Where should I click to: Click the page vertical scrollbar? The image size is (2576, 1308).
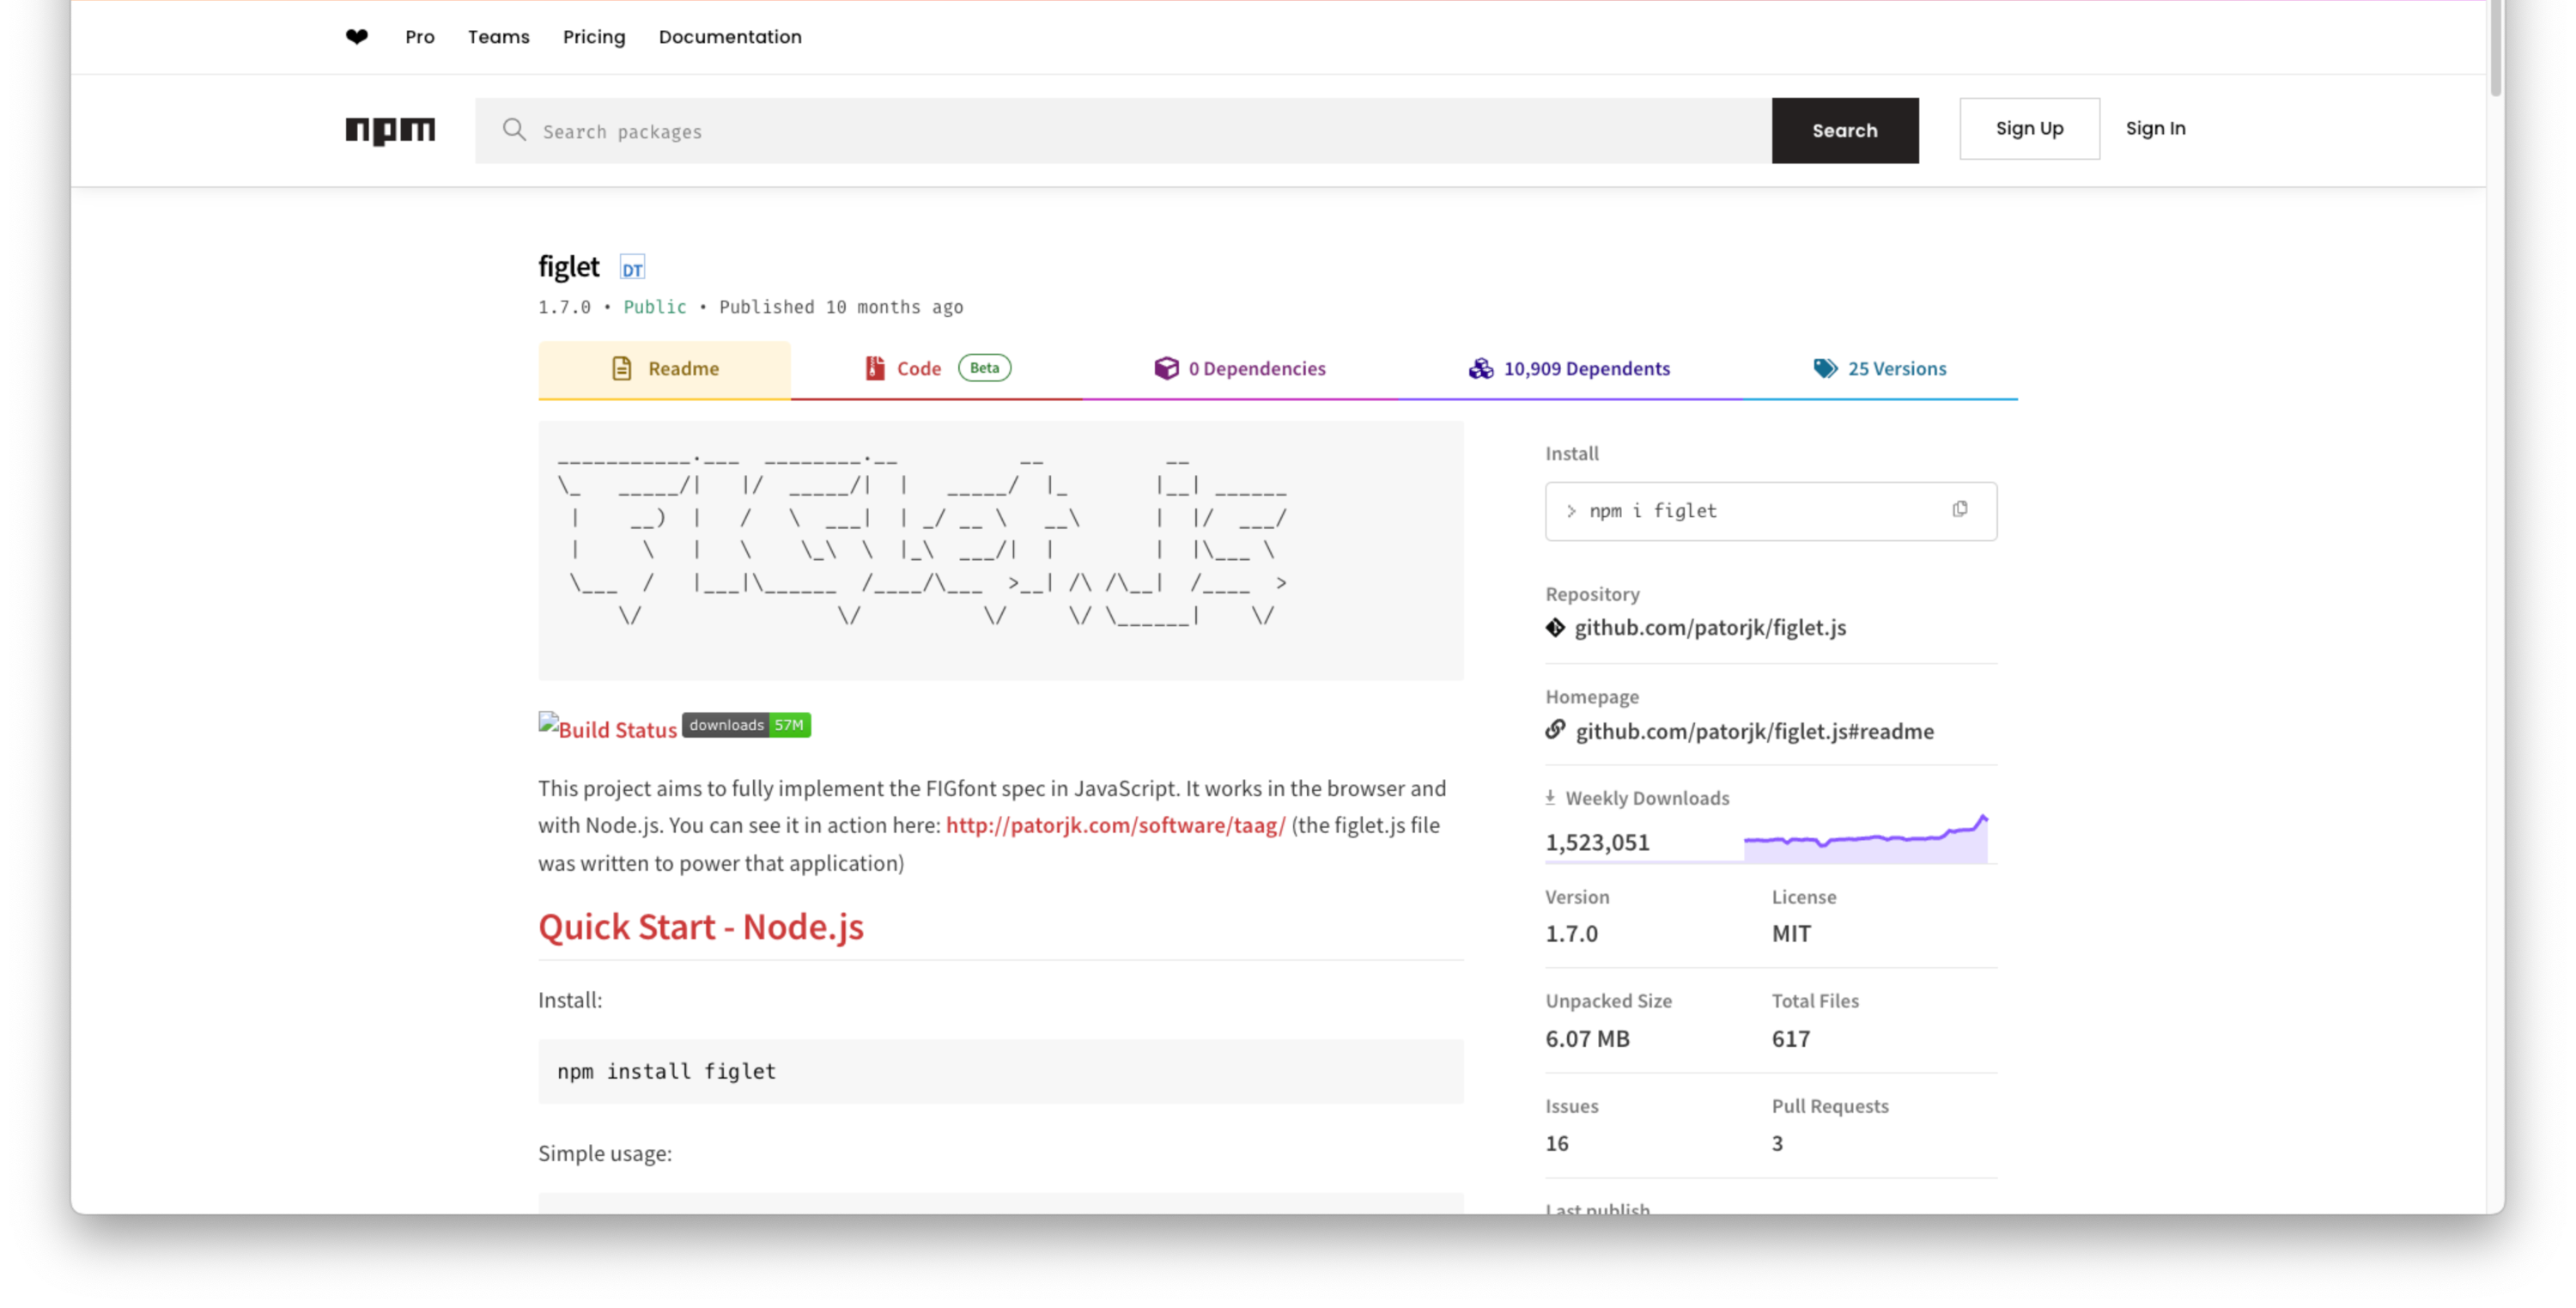(2495, 50)
